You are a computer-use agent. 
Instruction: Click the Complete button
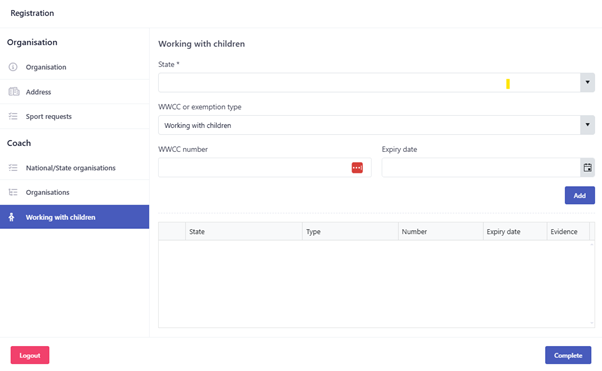[x=568, y=355]
